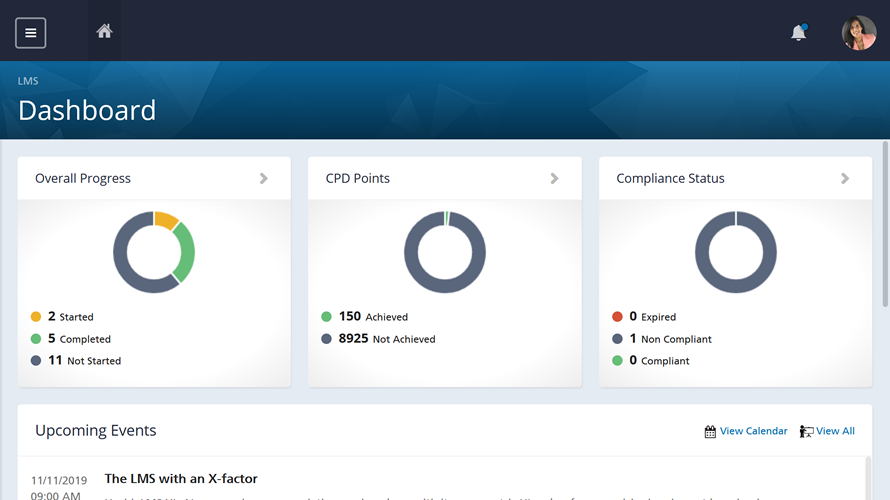This screenshot has height=500, width=890.
Task: Click the '11 Not Started' text
Action: [85, 360]
